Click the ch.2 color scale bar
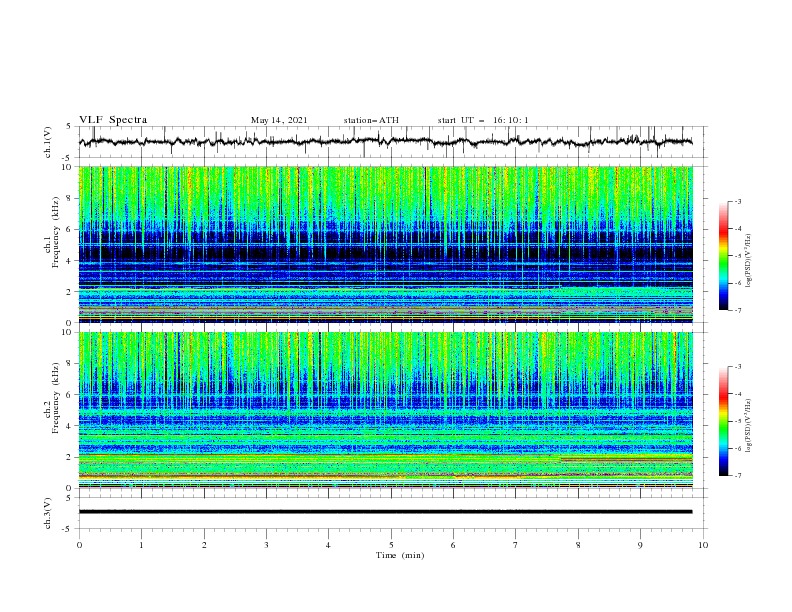 [723, 421]
